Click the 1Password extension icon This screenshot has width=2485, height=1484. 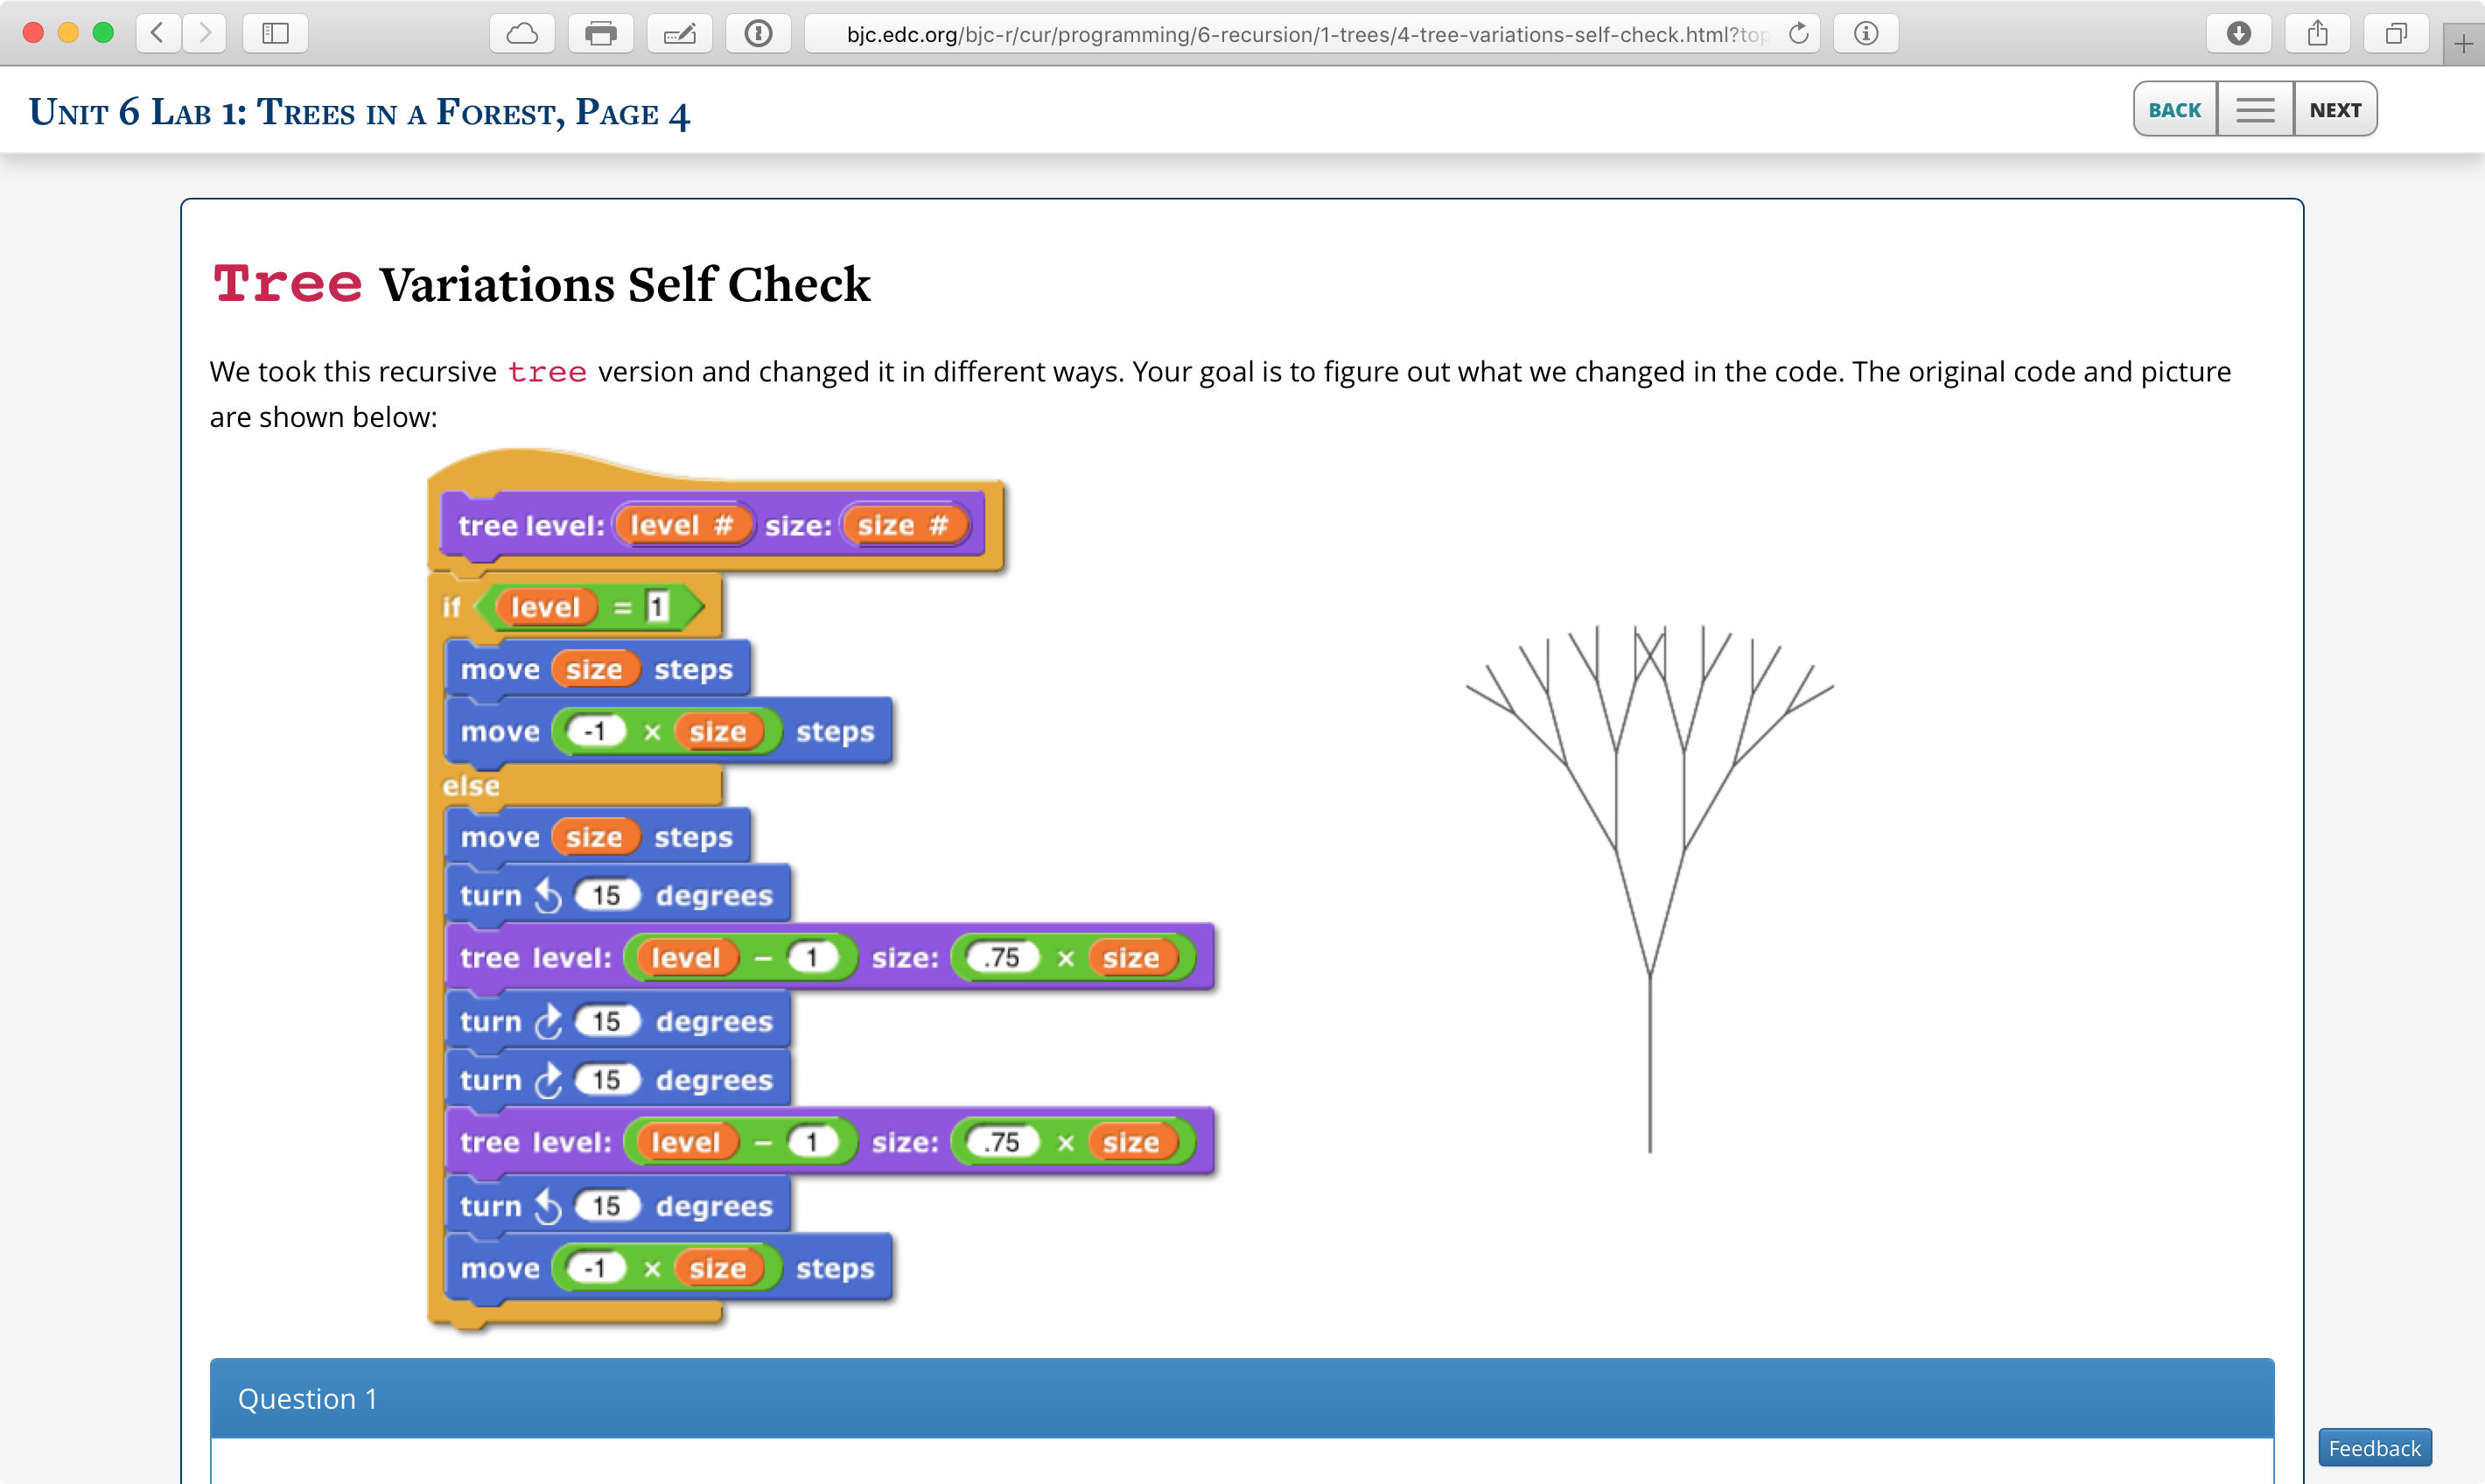(x=758, y=33)
